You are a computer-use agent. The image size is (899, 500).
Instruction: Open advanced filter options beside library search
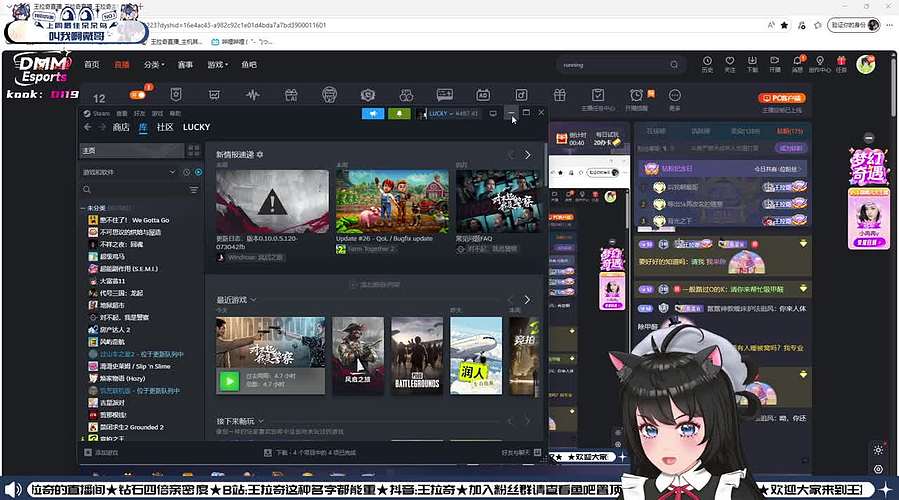click(x=194, y=190)
